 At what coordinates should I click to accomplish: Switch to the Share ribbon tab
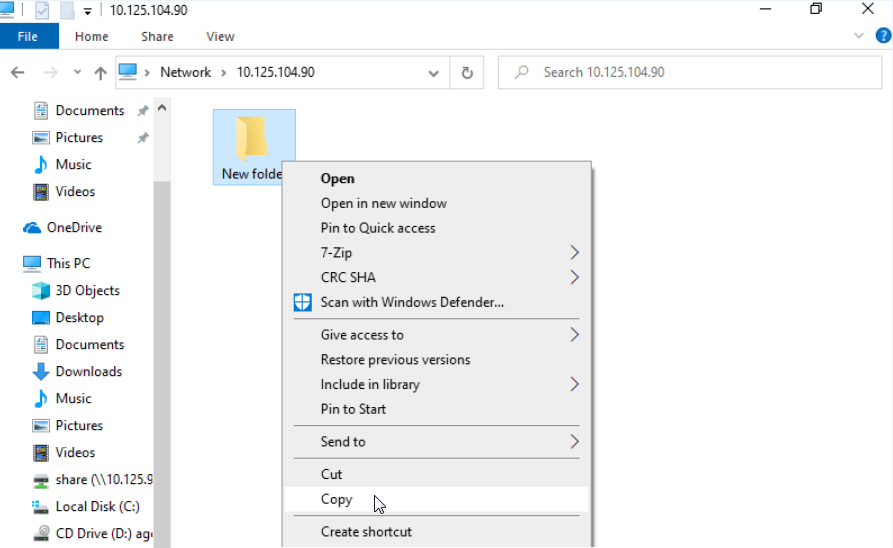[157, 36]
